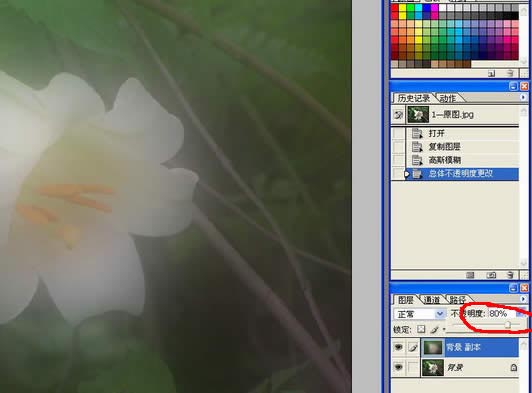This screenshot has height=393, width=532.
Task: Click the 背景 layer thumbnail
Action: pos(433,368)
